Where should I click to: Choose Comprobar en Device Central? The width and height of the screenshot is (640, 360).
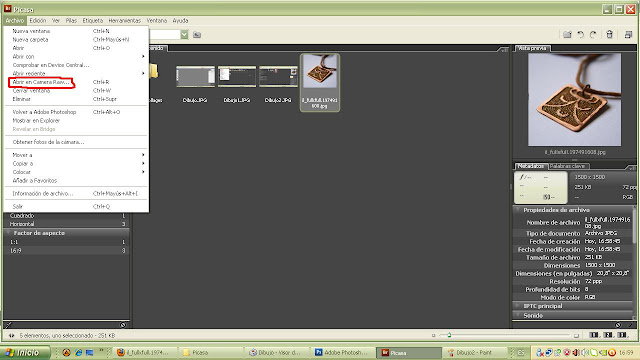(x=76, y=65)
